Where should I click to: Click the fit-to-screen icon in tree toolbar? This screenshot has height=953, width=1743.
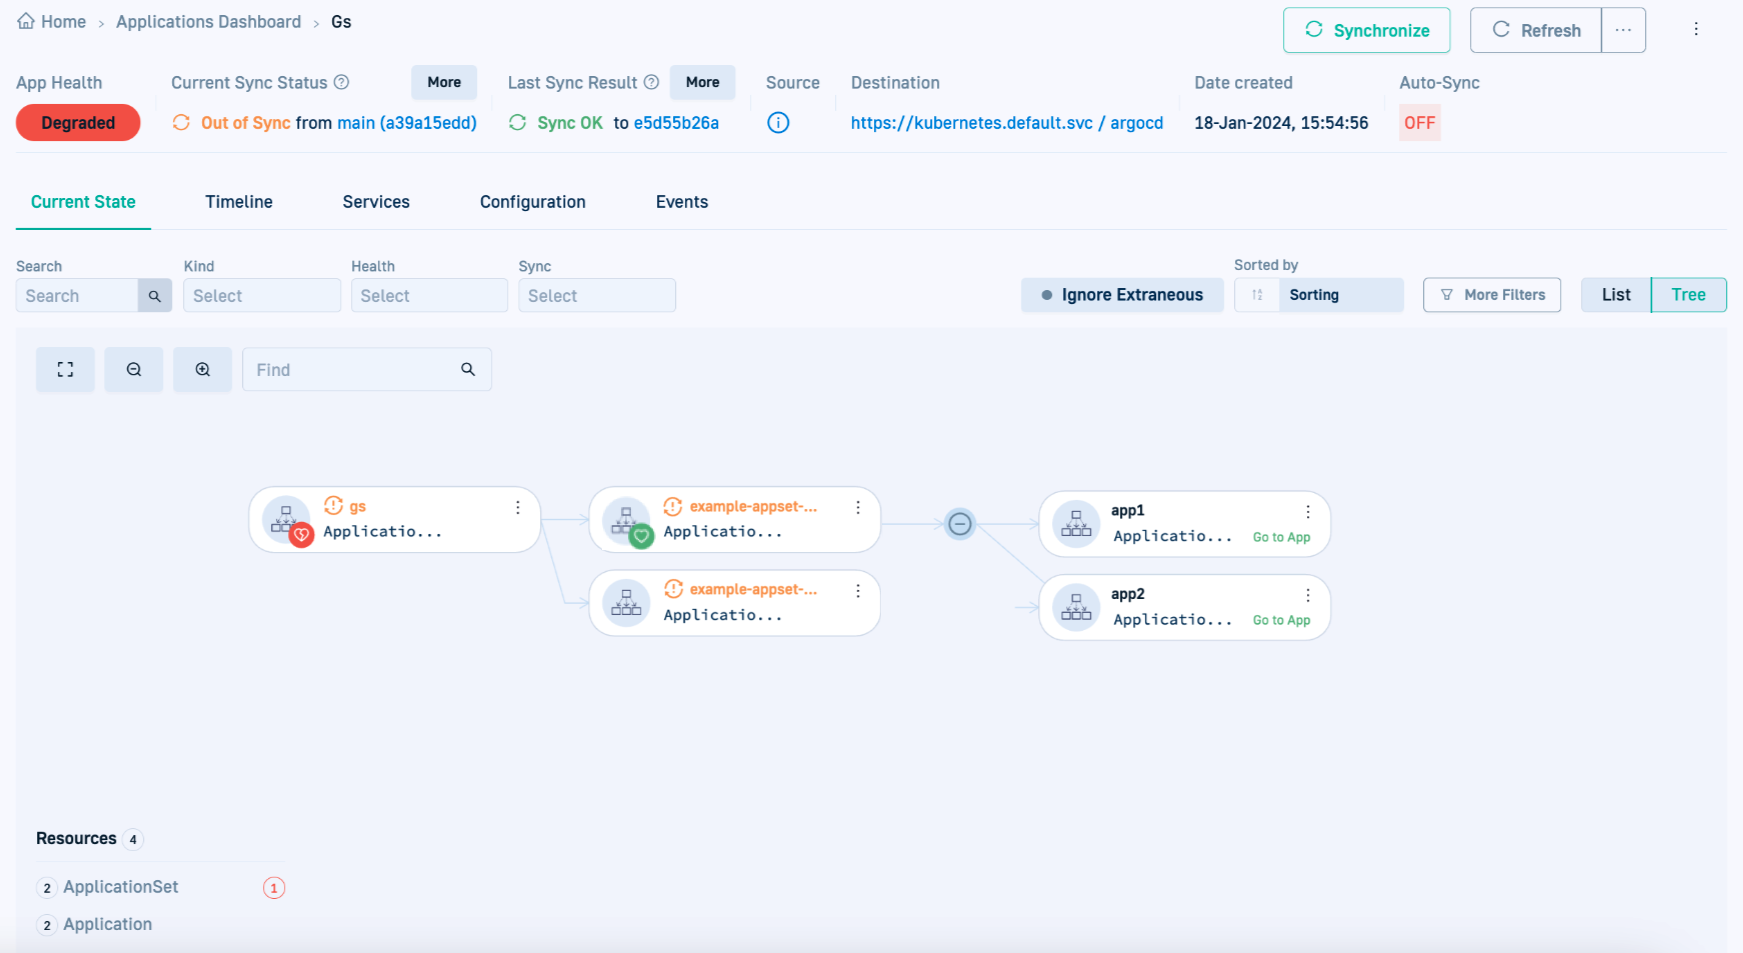[x=65, y=370]
